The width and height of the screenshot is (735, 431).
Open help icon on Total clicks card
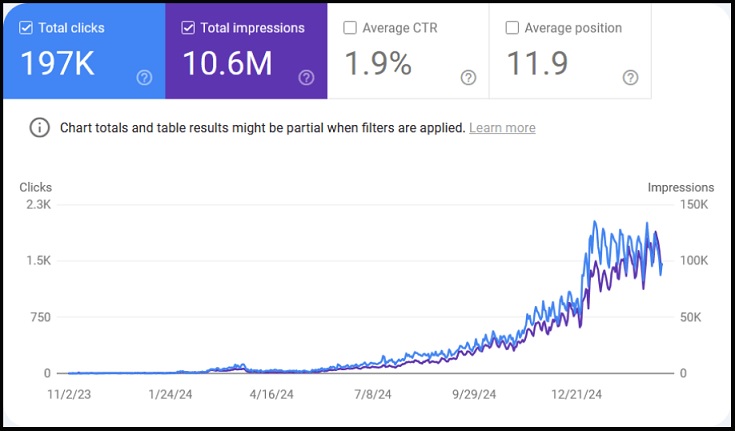coord(144,77)
